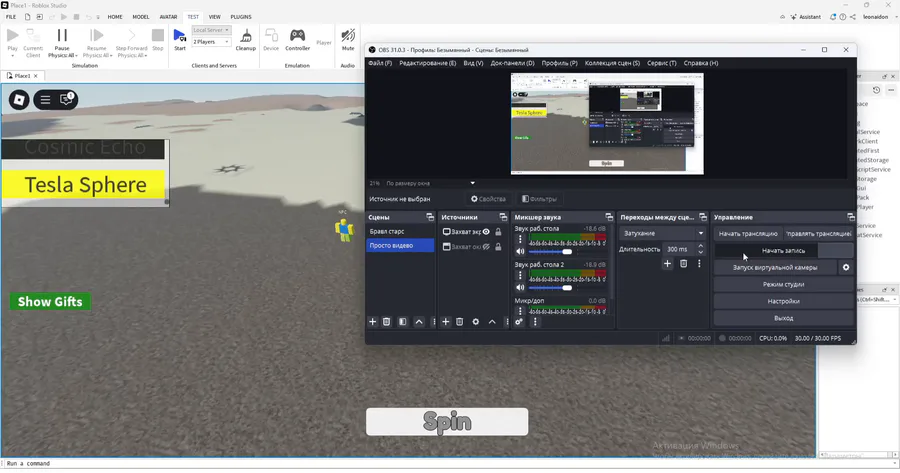The image size is (900, 473).
Task: Remove transition with trash icon under Длительность
Action: (x=683, y=263)
